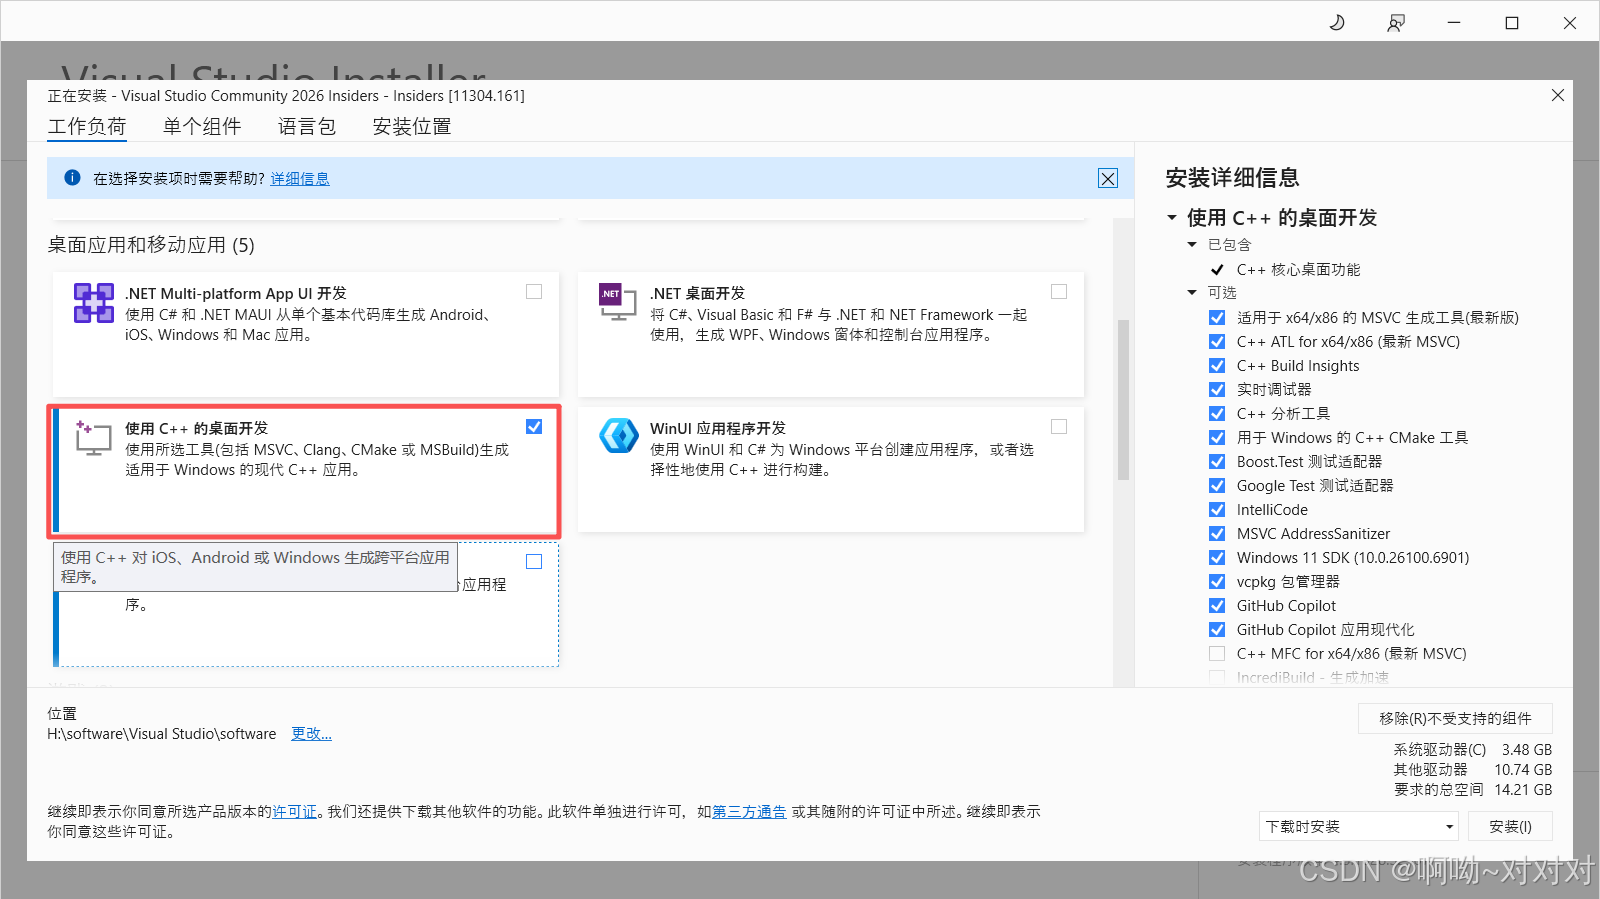1600x899 pixels.
Task: Uncheck GitHub Copilot component
Action: pyautogui.click(x=1217, y=606)
